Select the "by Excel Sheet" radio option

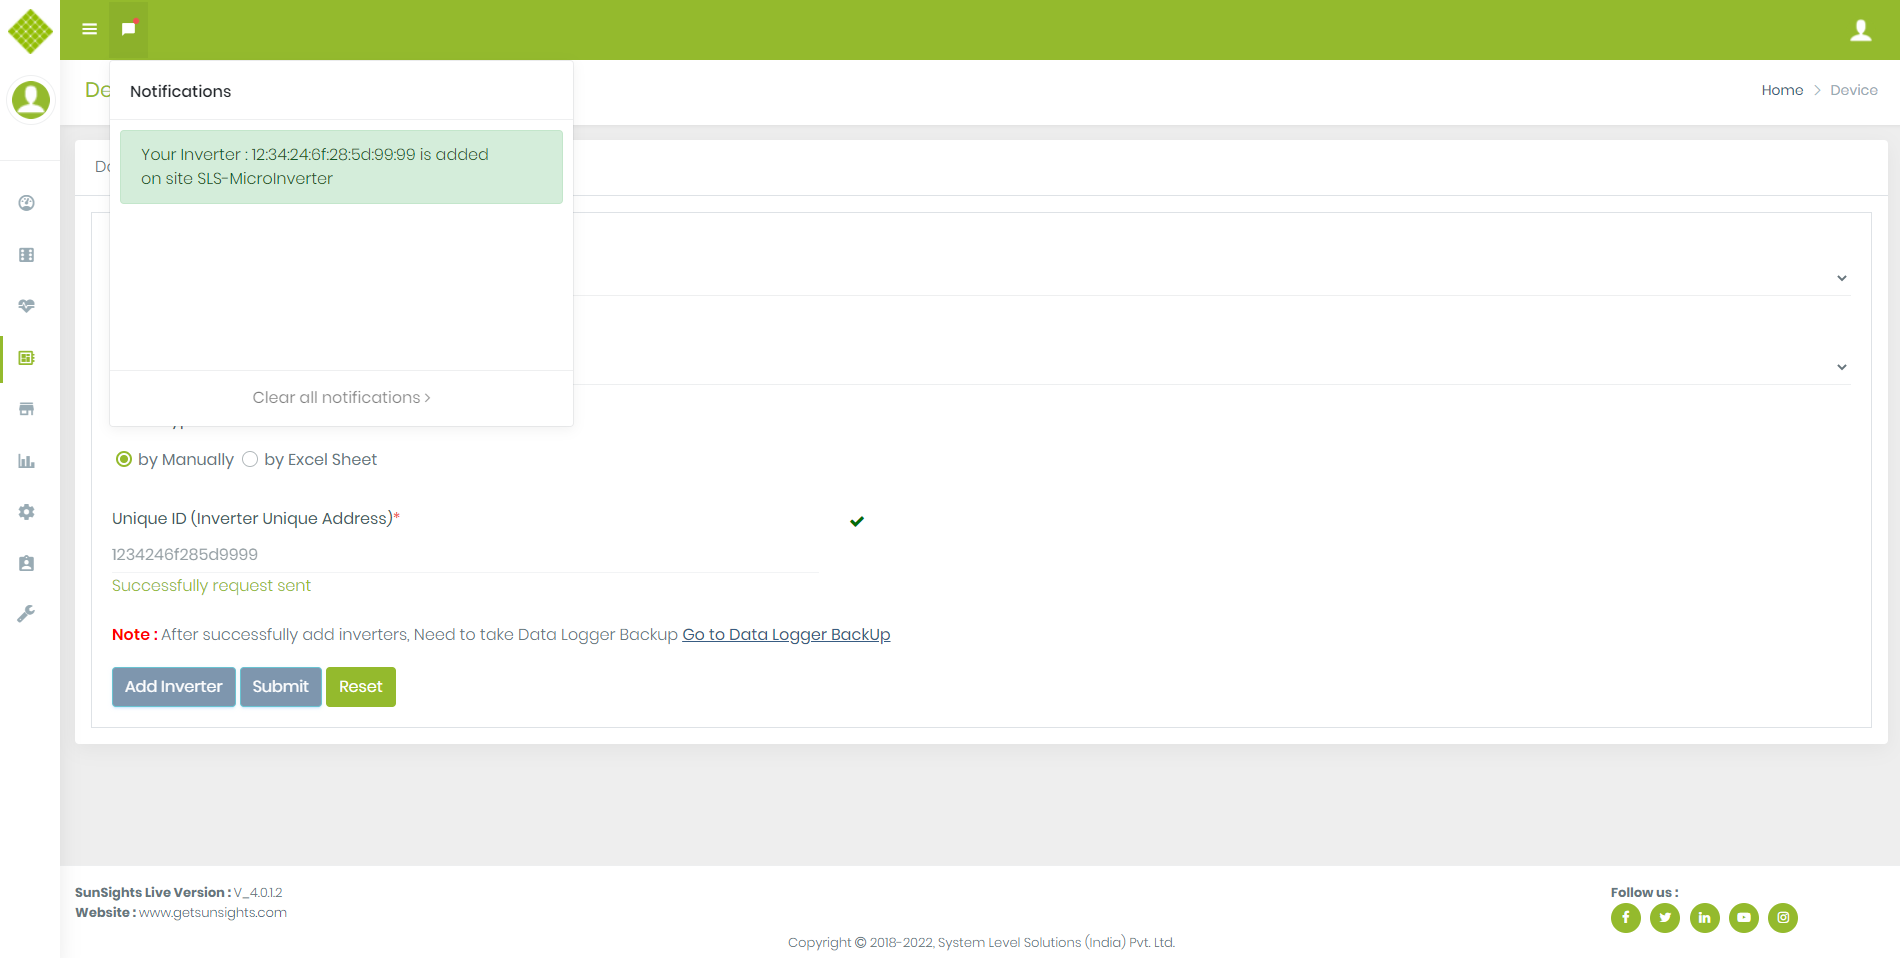[250, 459]
